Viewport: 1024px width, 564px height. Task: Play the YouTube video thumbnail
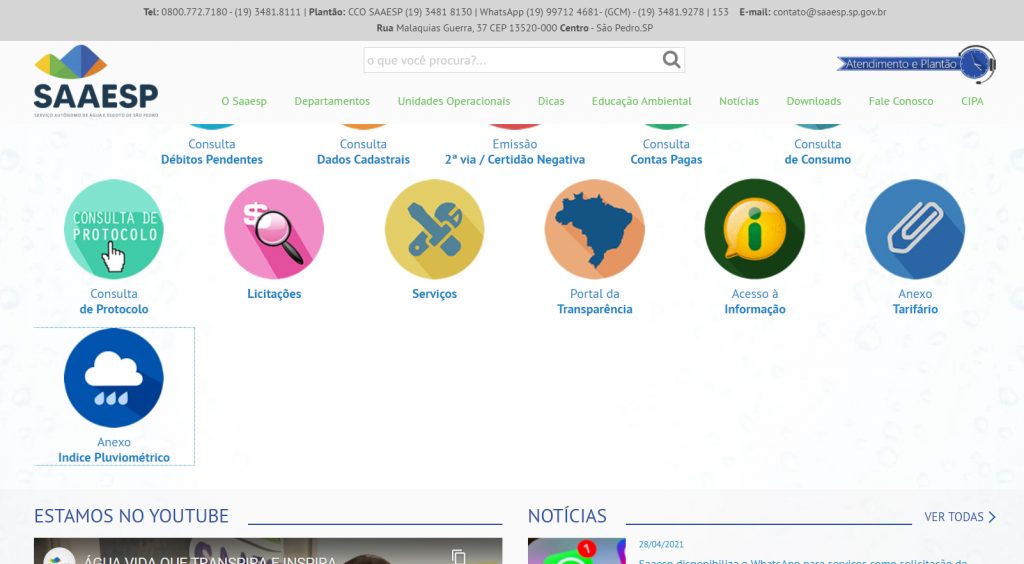[268, 553]
